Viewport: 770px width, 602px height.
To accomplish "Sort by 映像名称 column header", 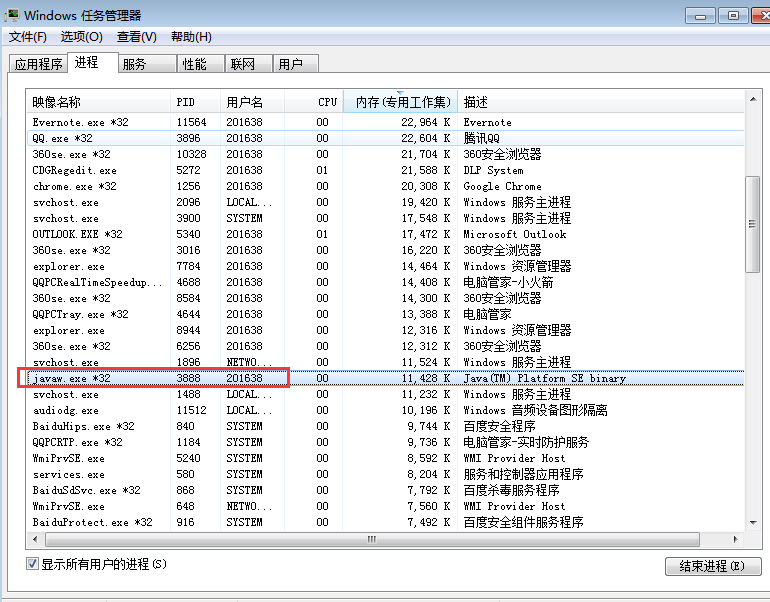I will (x=98, y=102).
